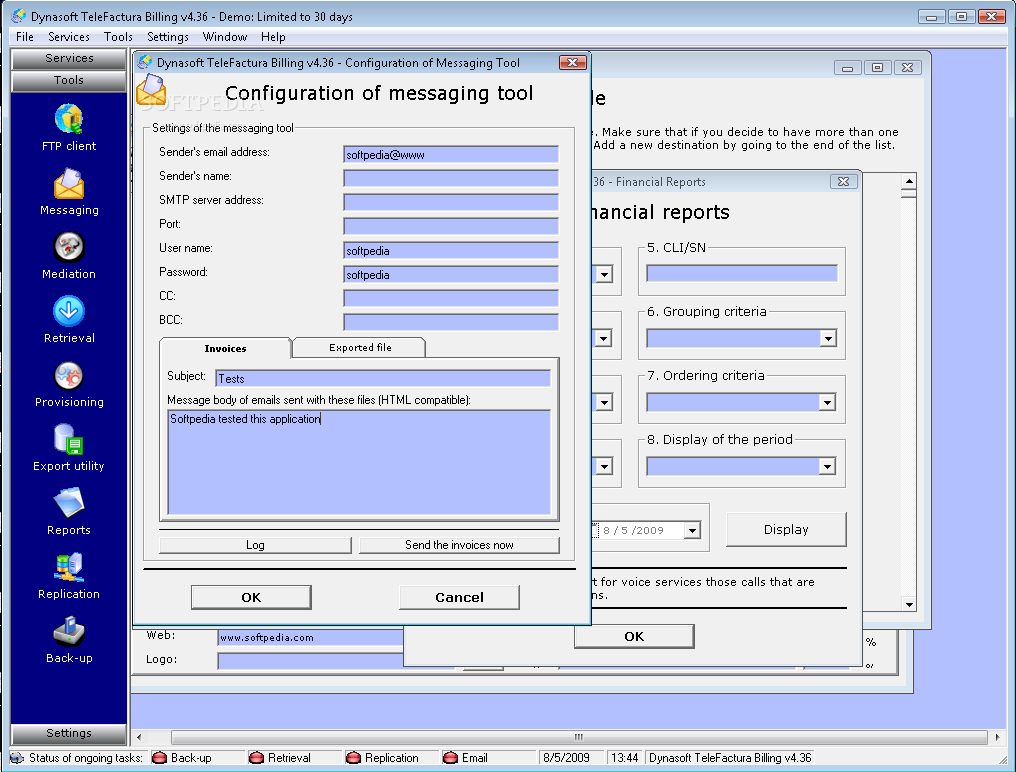Click the Log button

[x=255, y=545]
